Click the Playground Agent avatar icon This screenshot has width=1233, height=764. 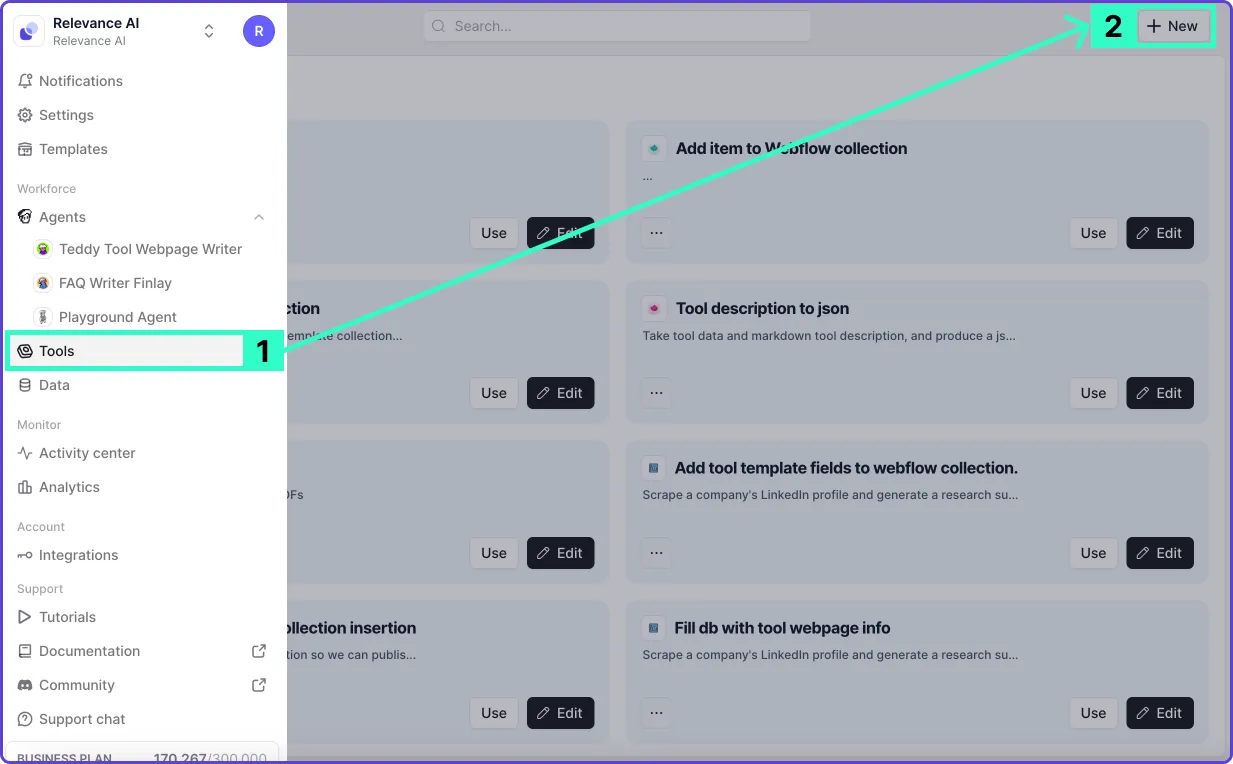pos(42,317)
